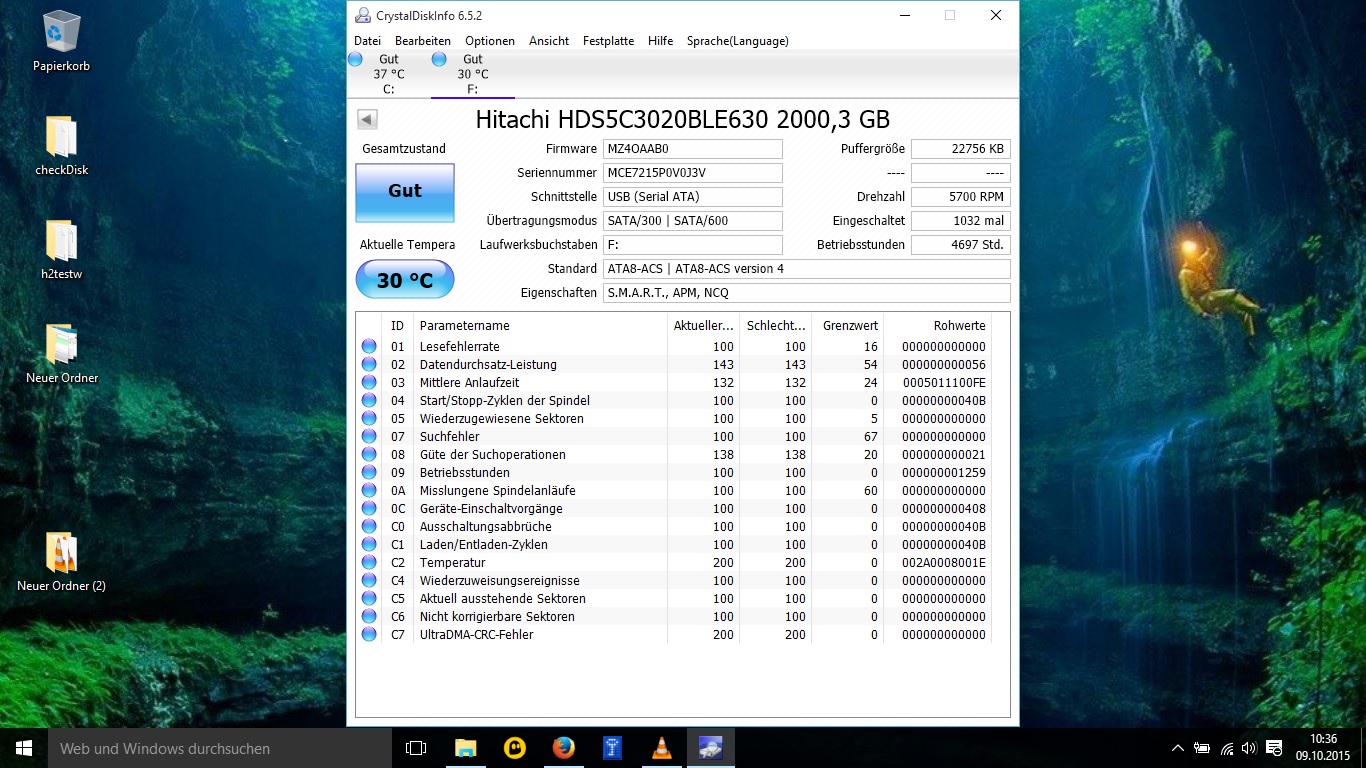Click status orb for Güte der Suchoperationen
The image size is (1366, 768).
tap(369, 455)
